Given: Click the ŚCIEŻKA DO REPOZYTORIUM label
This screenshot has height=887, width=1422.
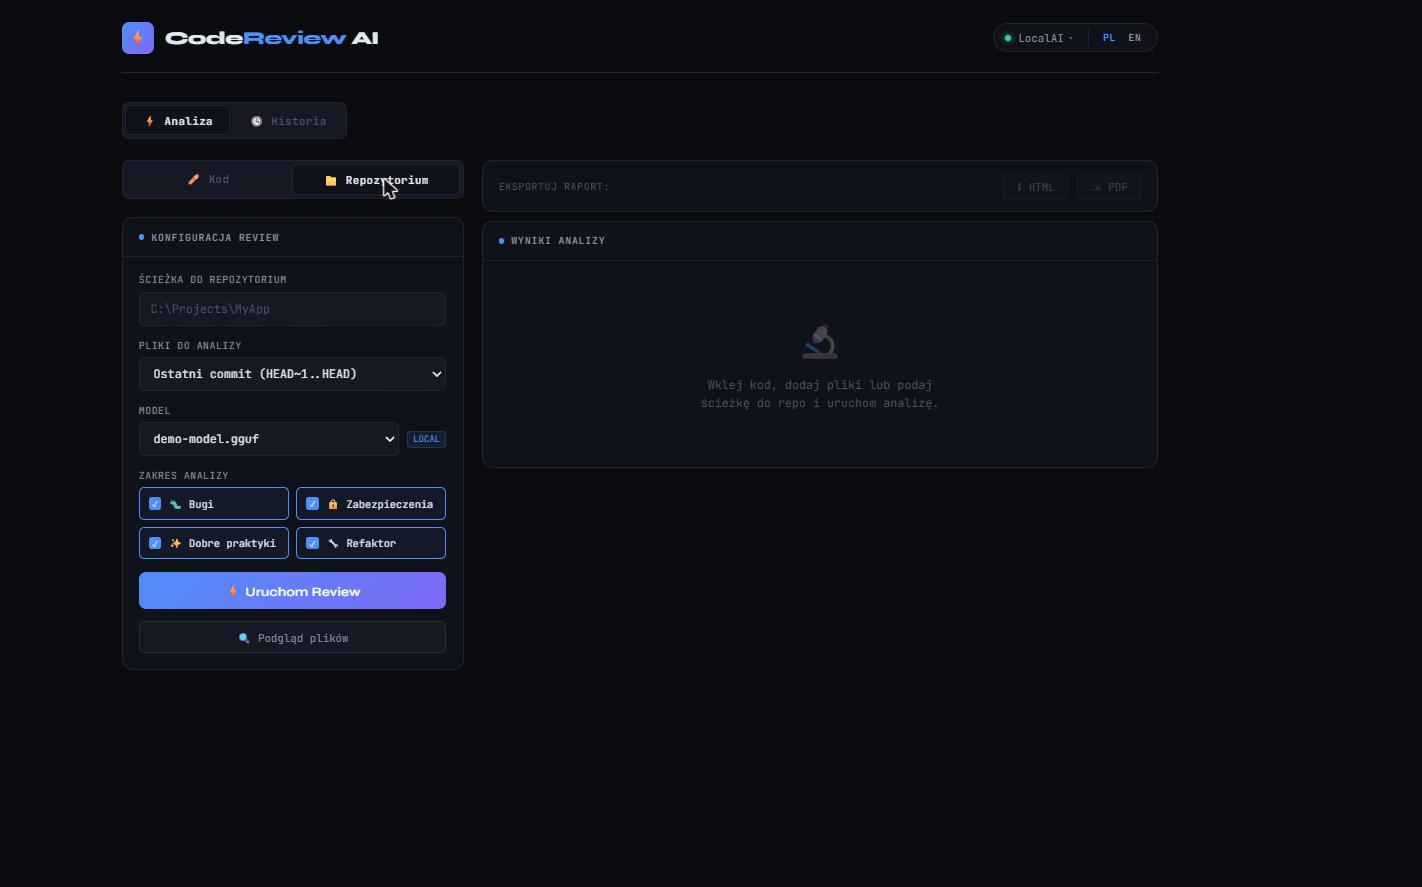Looking at the screenshot, I should click(213, 280).
